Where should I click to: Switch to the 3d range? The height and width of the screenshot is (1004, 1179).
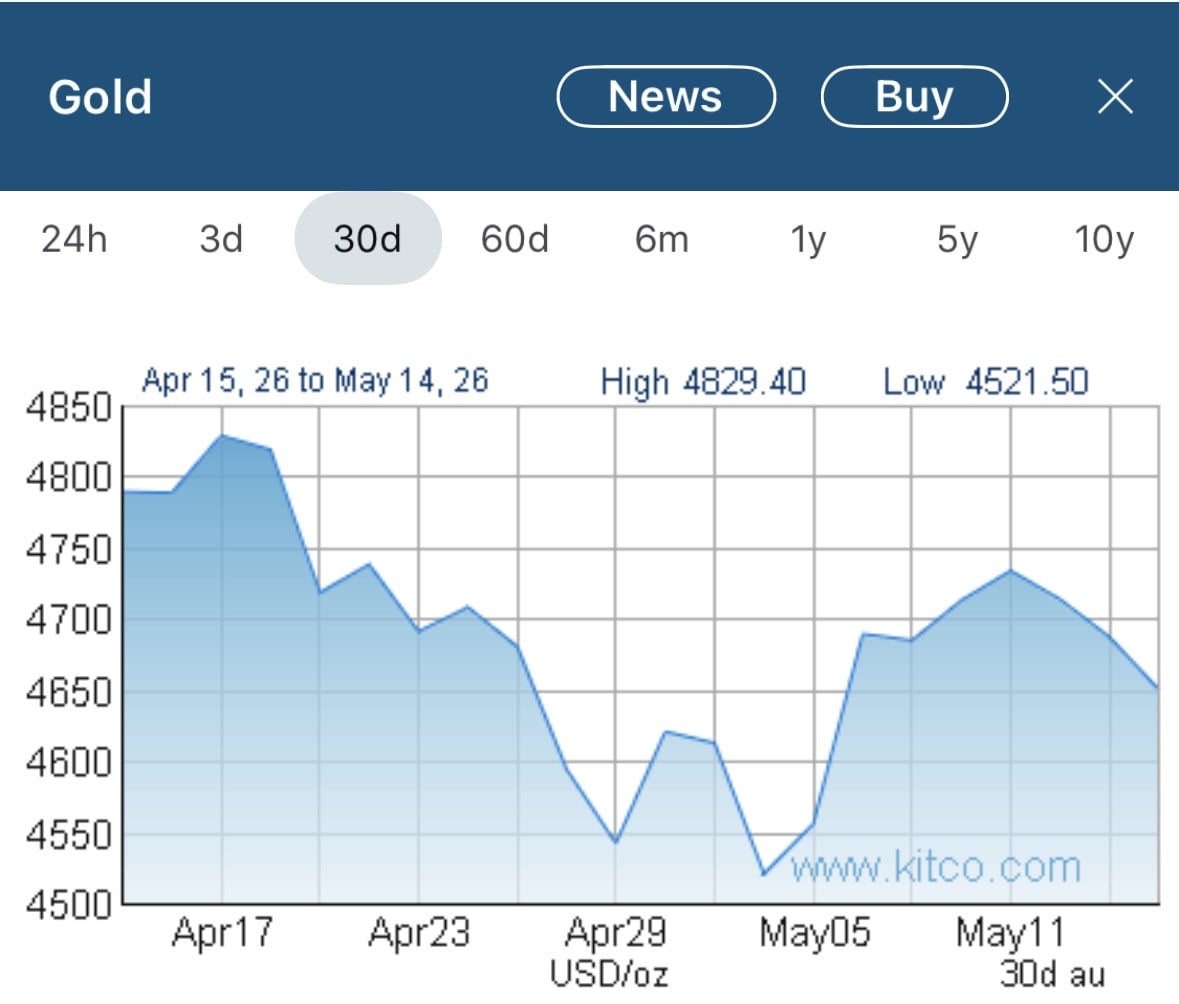[221, 239]
